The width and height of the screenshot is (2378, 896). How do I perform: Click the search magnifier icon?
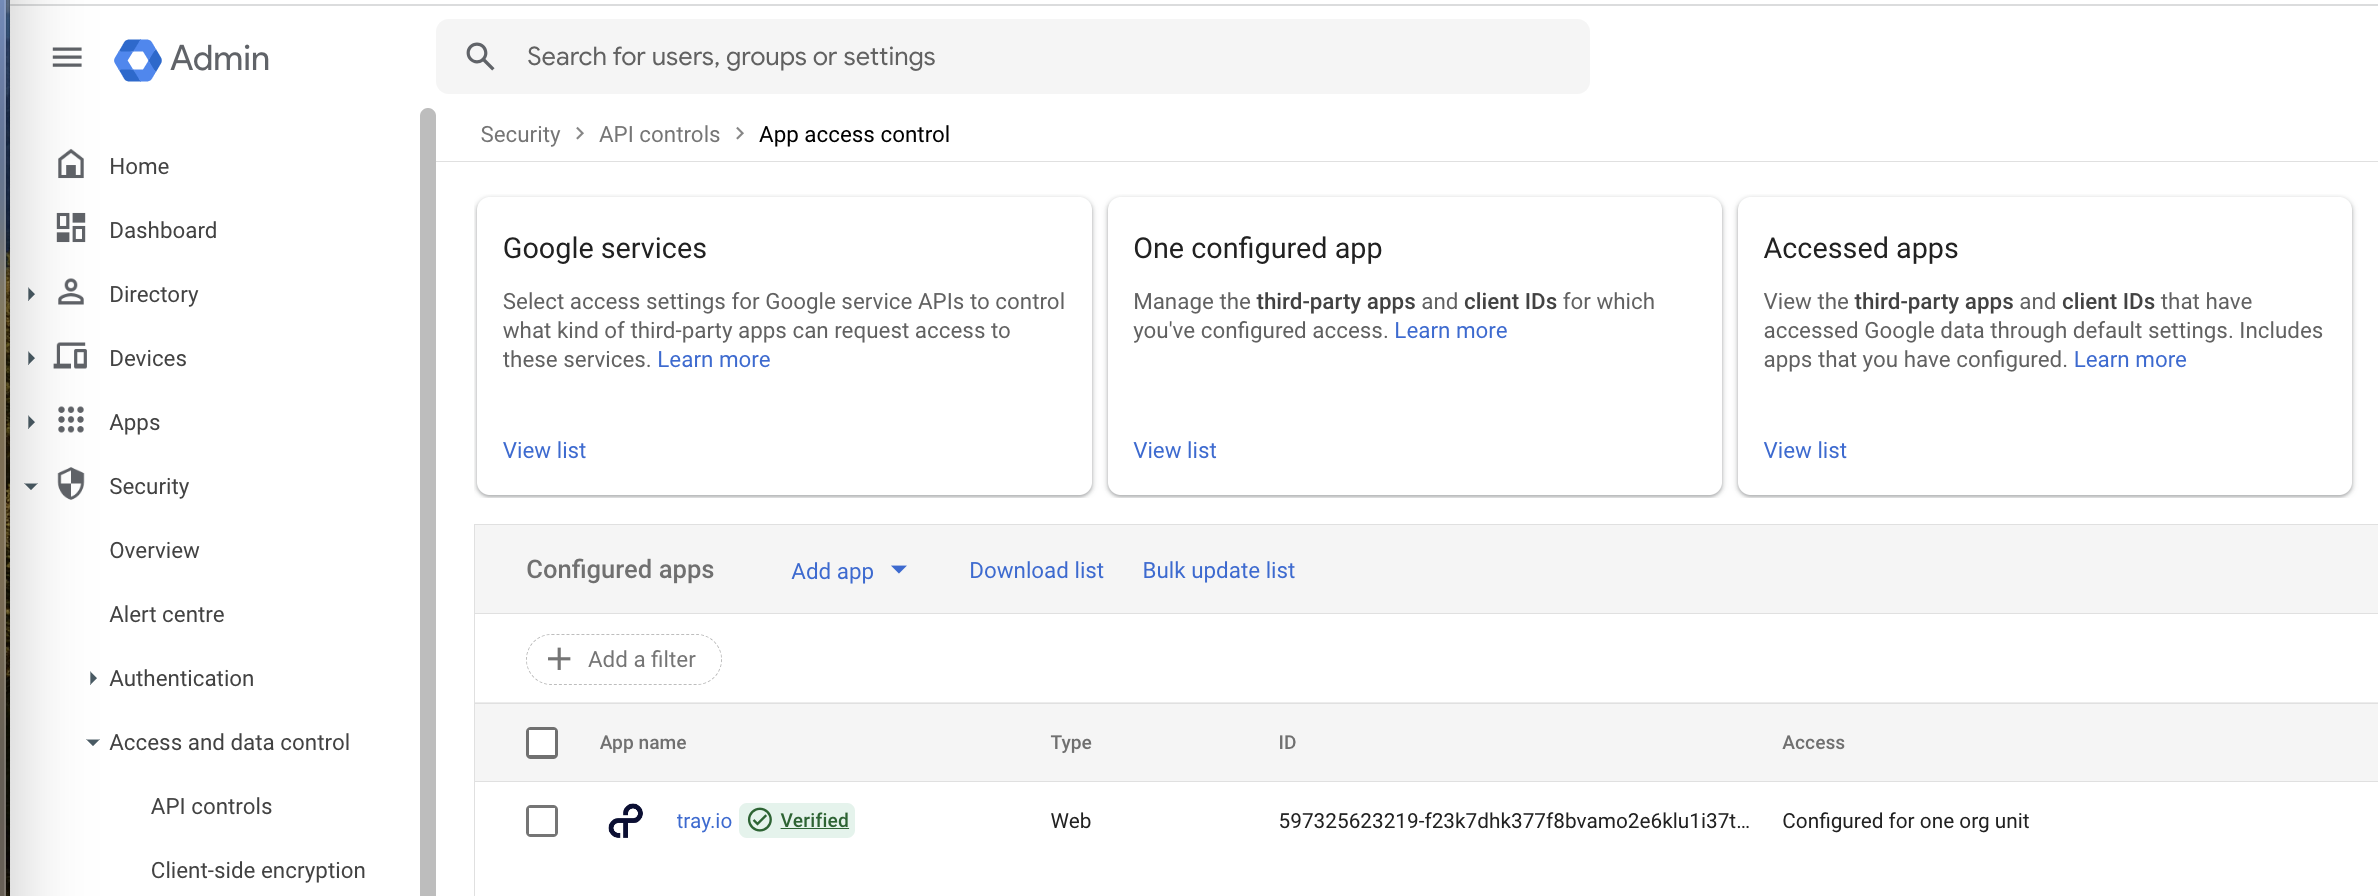click(x=480, y=57)
